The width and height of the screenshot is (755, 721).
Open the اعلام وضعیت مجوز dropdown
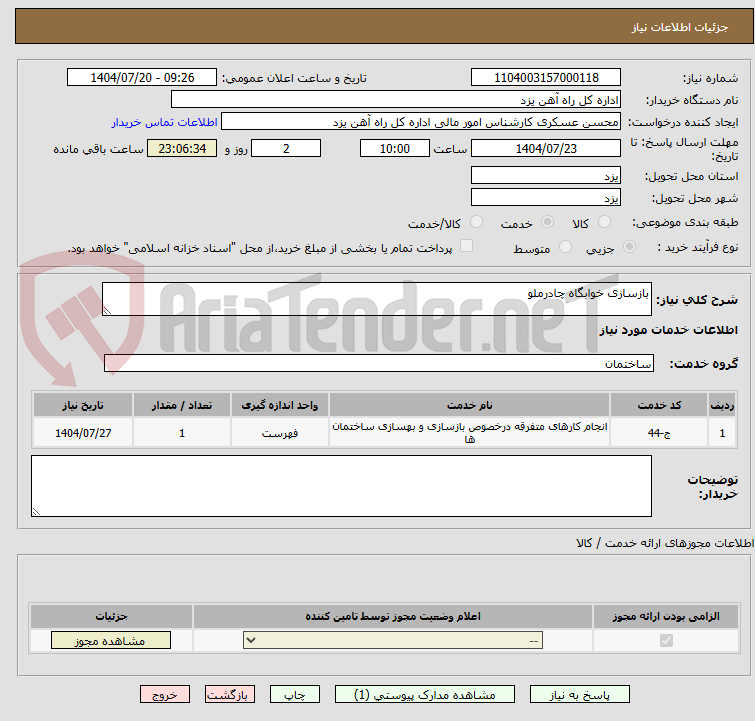[393, 641]
